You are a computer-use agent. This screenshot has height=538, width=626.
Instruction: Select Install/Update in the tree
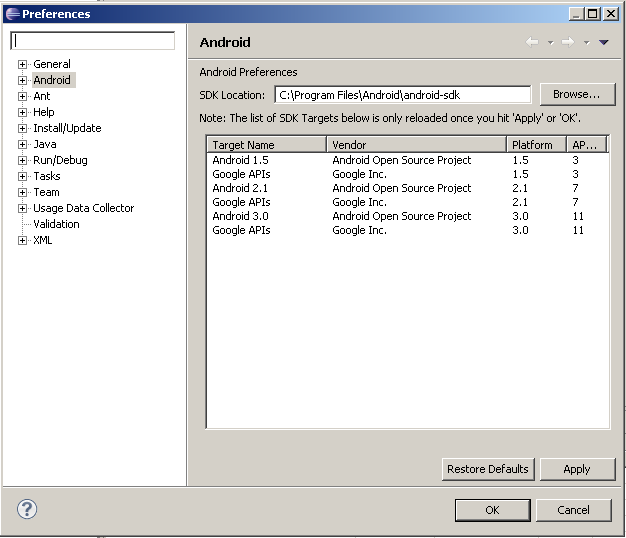pos(67,128)
